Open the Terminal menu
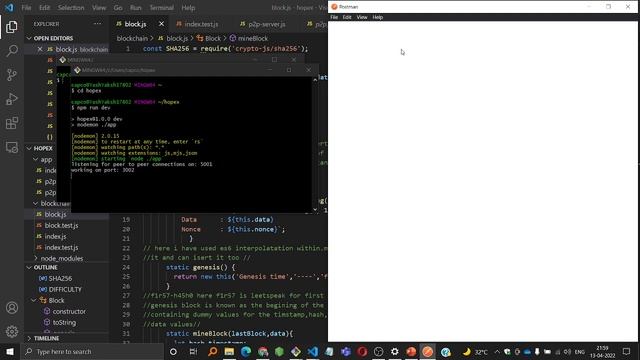This screenshot has width=640, height=360. coord(162,8)
